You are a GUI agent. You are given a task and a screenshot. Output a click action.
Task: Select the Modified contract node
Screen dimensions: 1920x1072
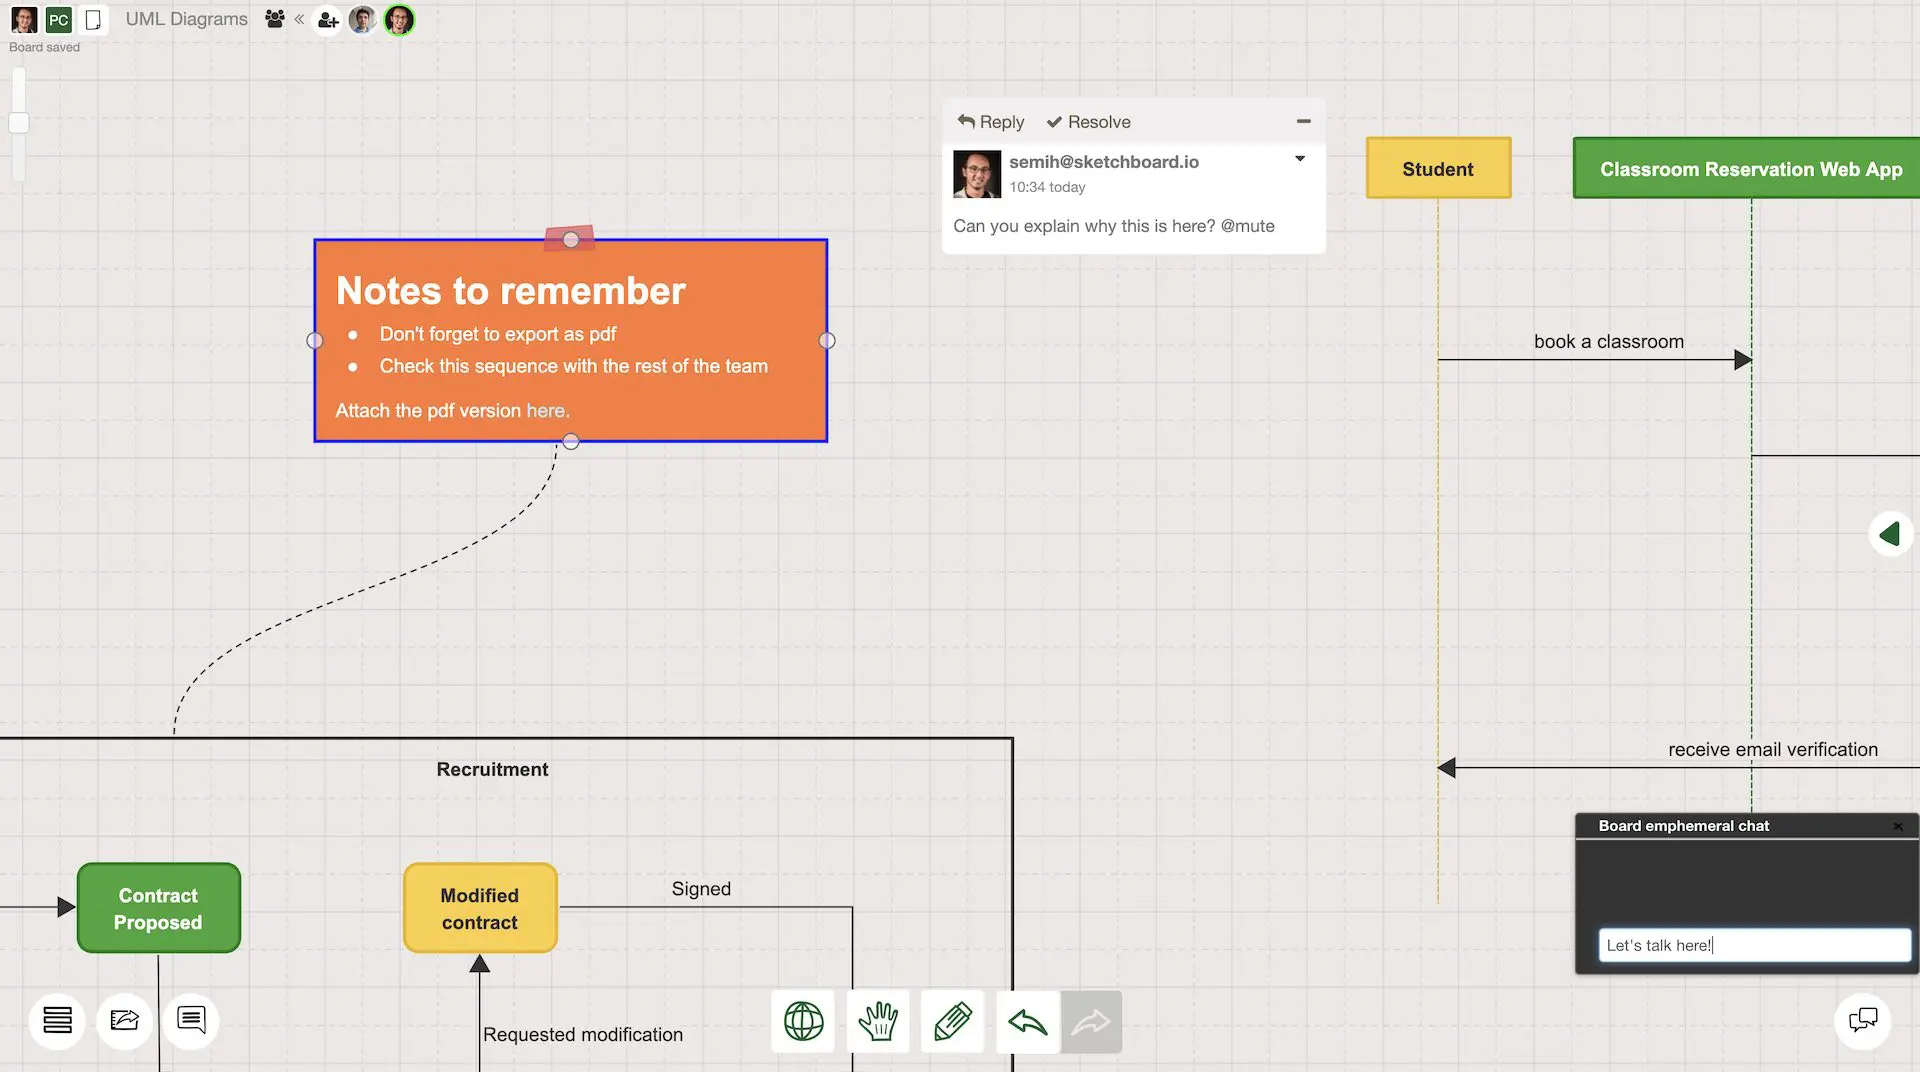coord(480,908)
